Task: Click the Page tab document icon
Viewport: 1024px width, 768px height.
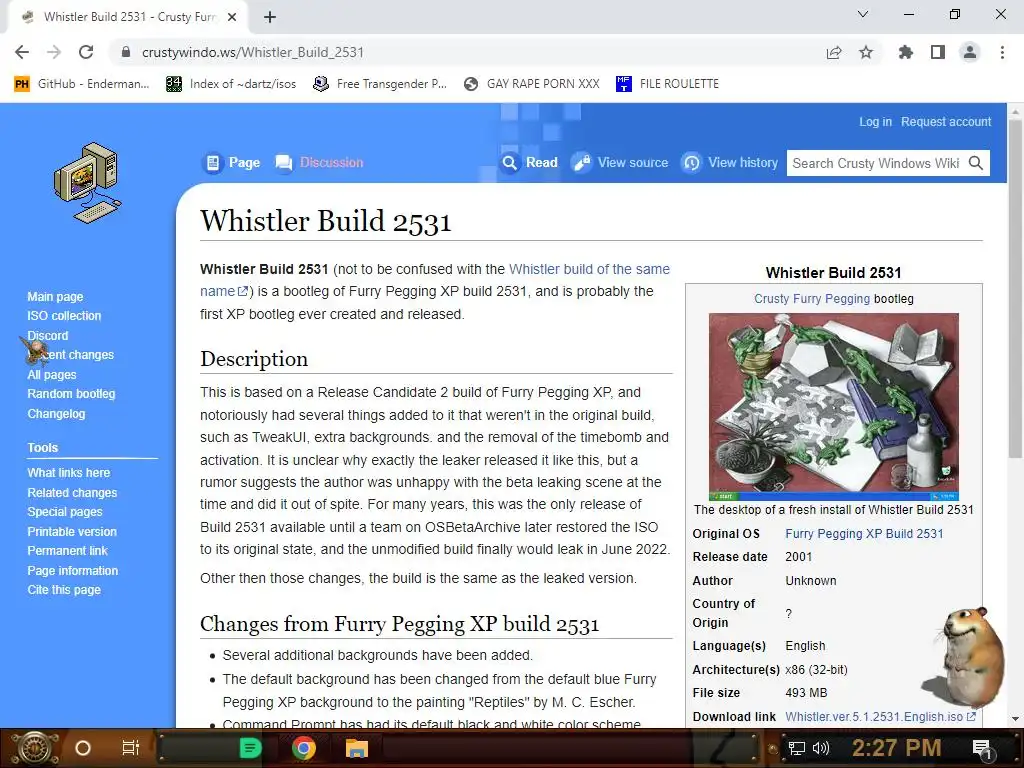Action: point(213,163)
